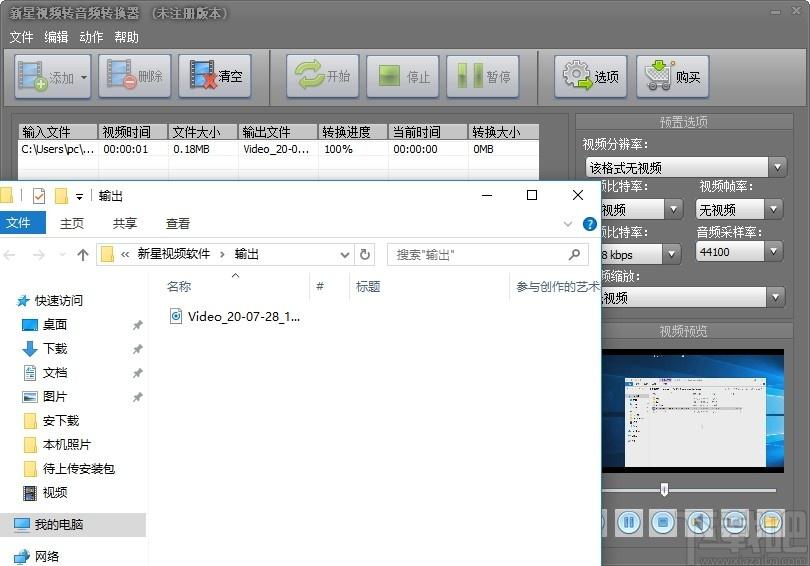
Task: Expand the audio bitrate kbps dropdown
Action: [x=671, y=254]
